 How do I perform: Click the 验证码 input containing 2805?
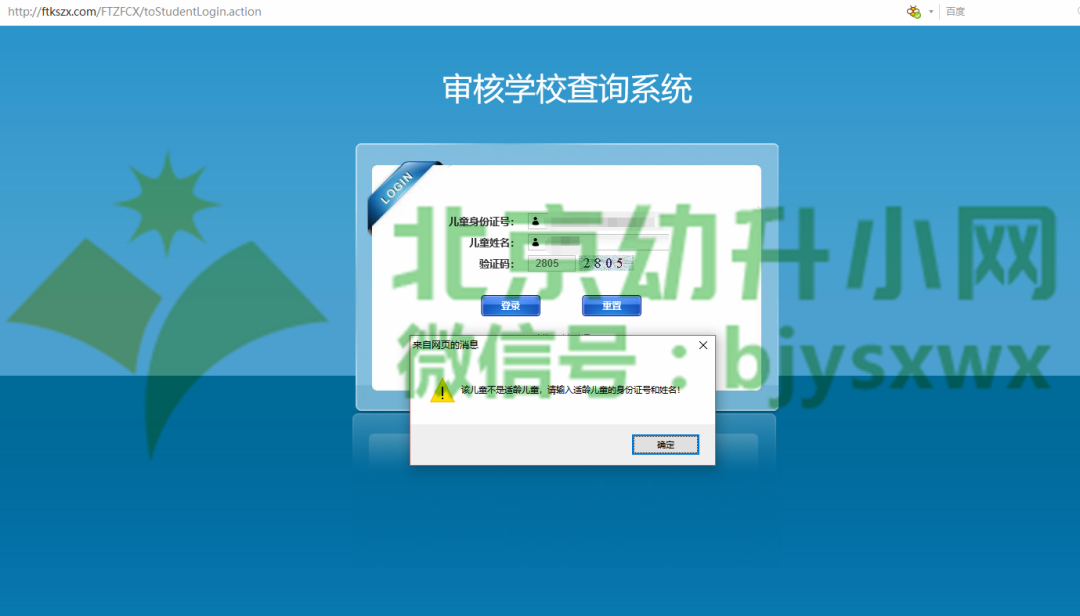click(550, 264)
